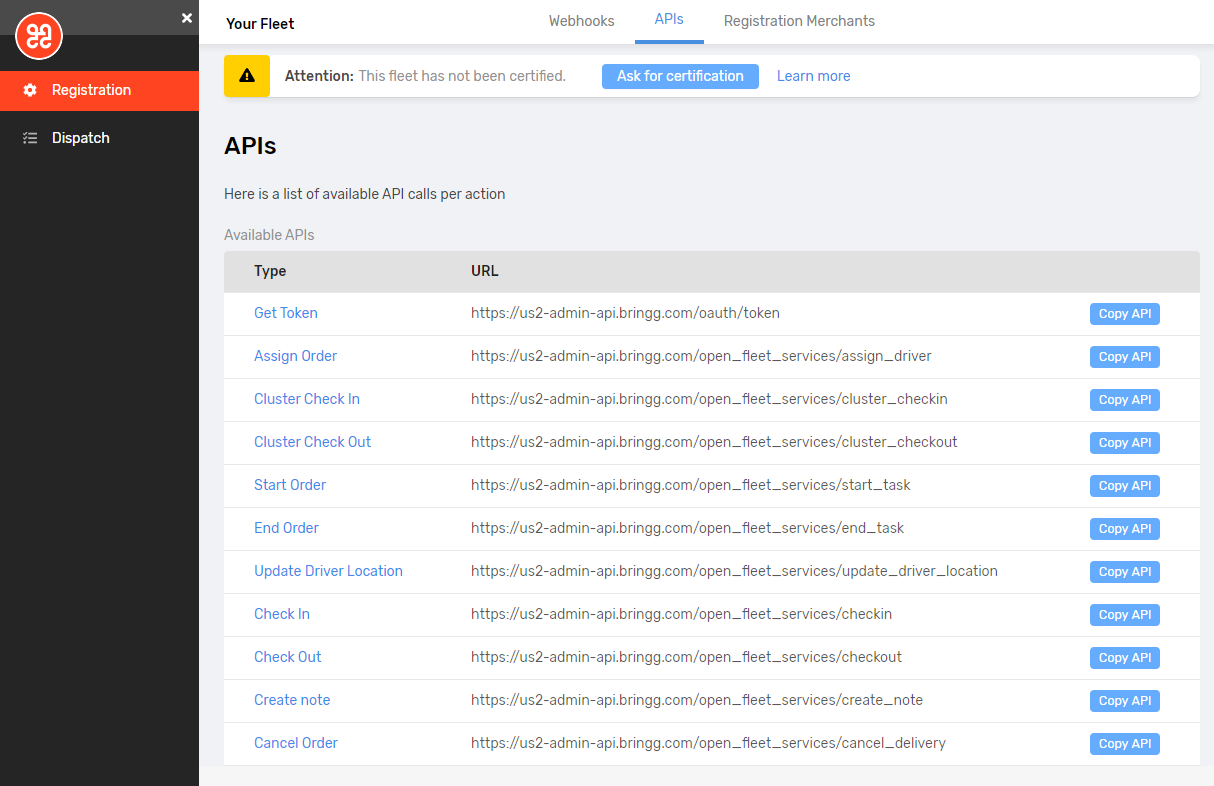1214x786 pixels.
Task: Copy API for Assign Order
Action: 1125,357
